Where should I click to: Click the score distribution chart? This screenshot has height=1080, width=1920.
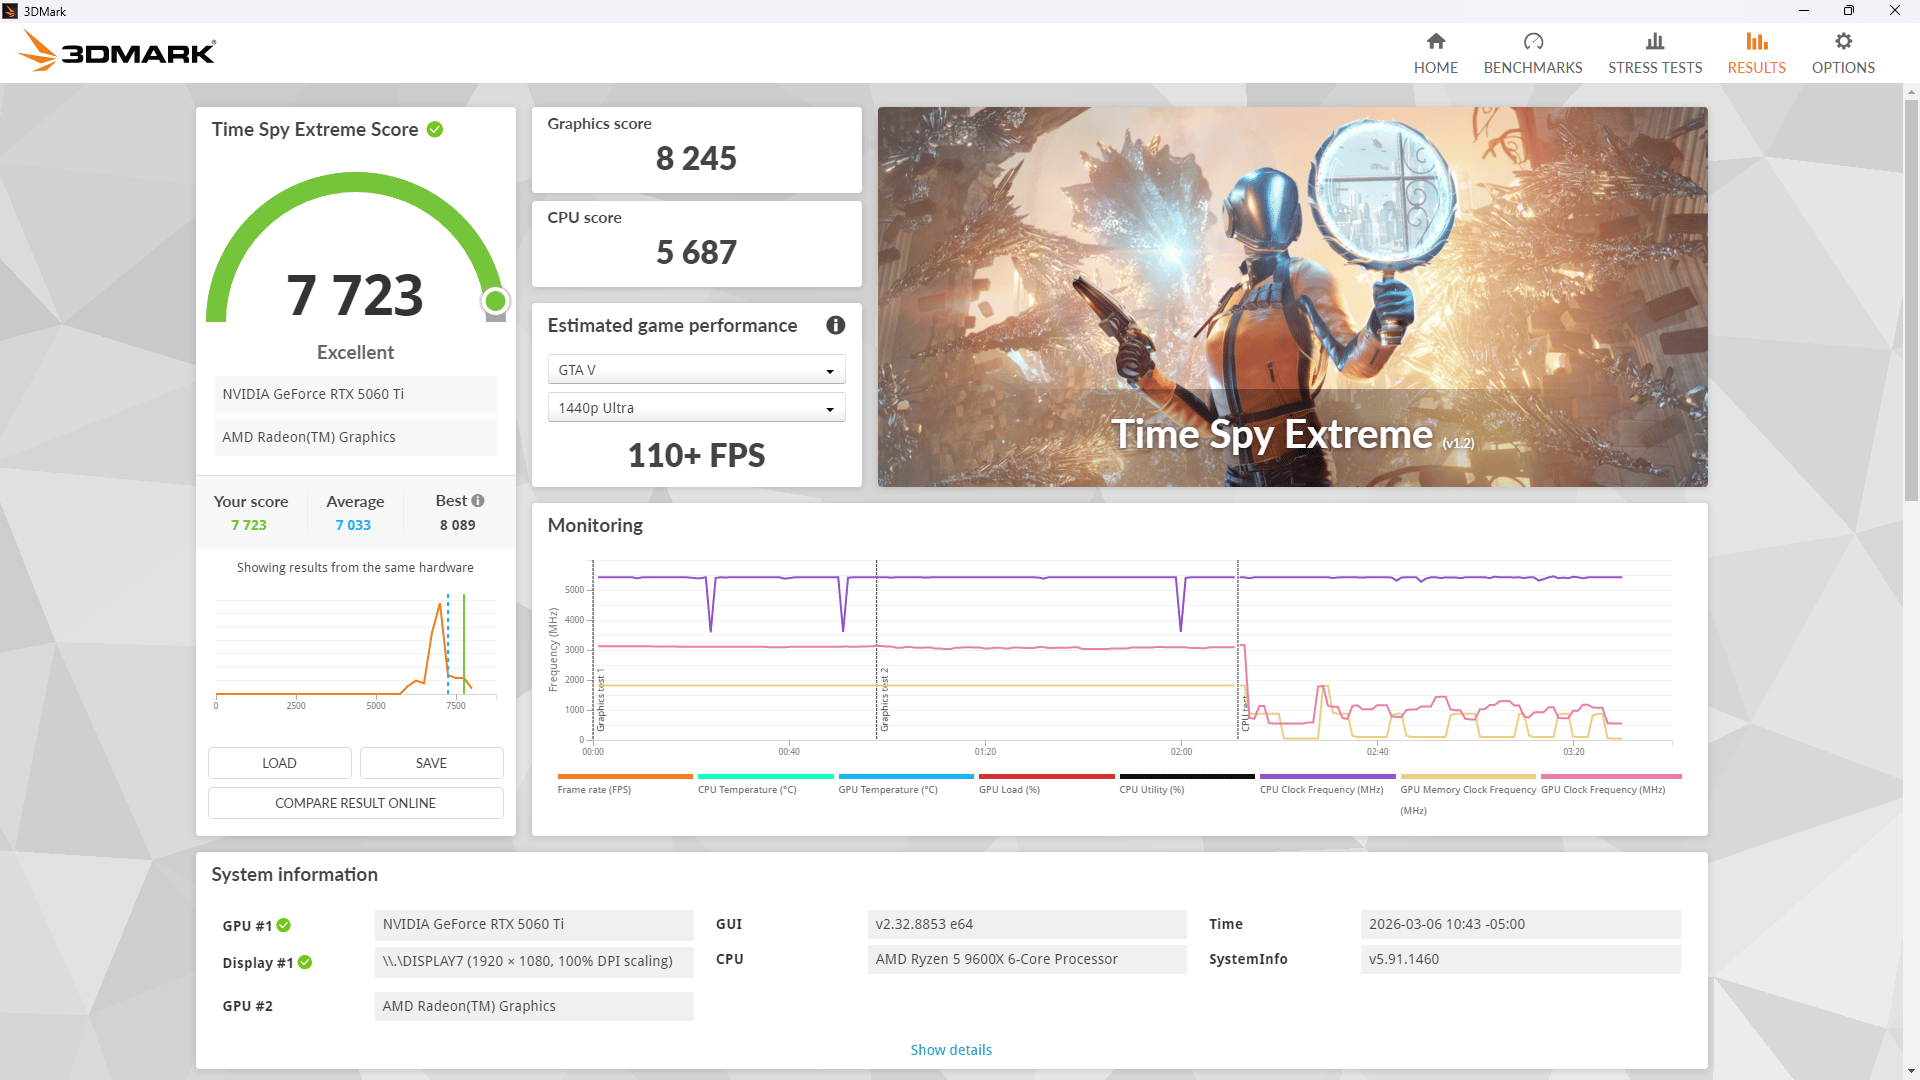pyautogui.click(x=355, y=650)
